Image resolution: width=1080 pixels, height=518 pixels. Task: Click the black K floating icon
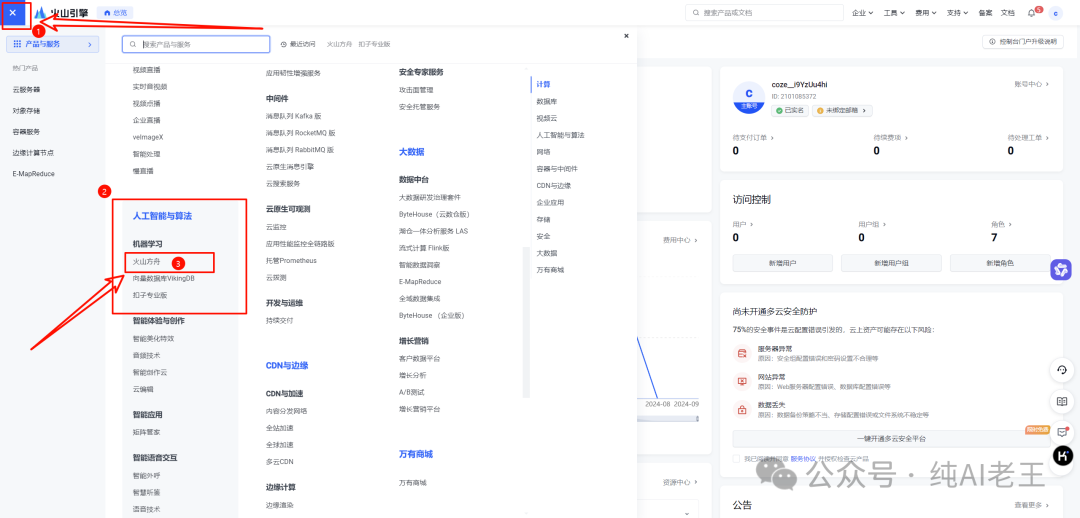[1062, 455]
